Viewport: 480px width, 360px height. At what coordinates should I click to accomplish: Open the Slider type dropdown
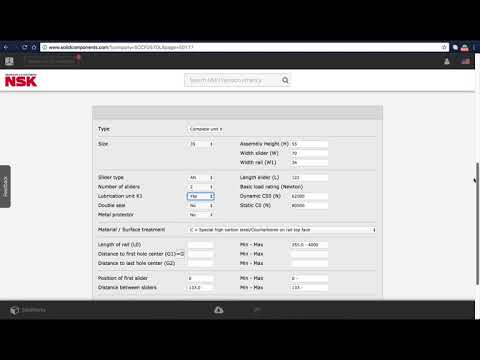coord(201,178)
